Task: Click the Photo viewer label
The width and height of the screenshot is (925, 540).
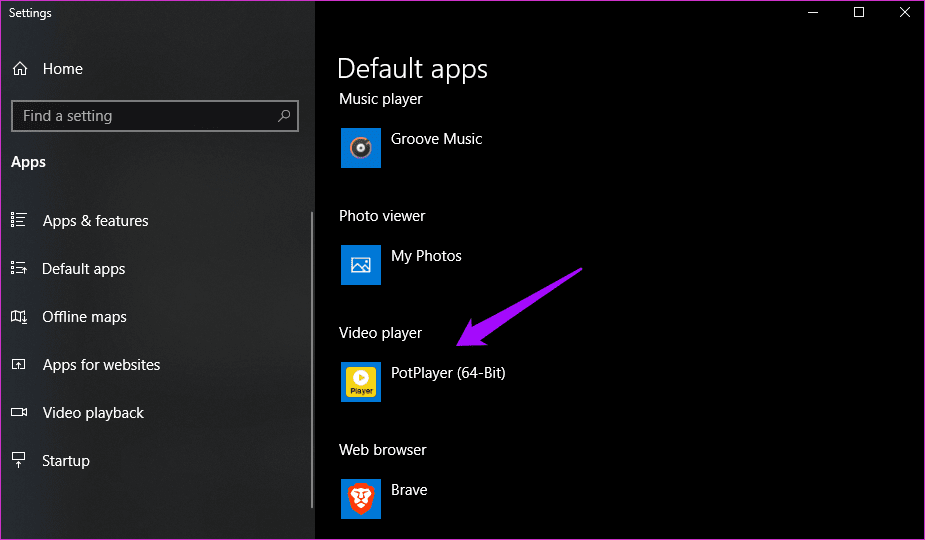Action: [382, 216]
